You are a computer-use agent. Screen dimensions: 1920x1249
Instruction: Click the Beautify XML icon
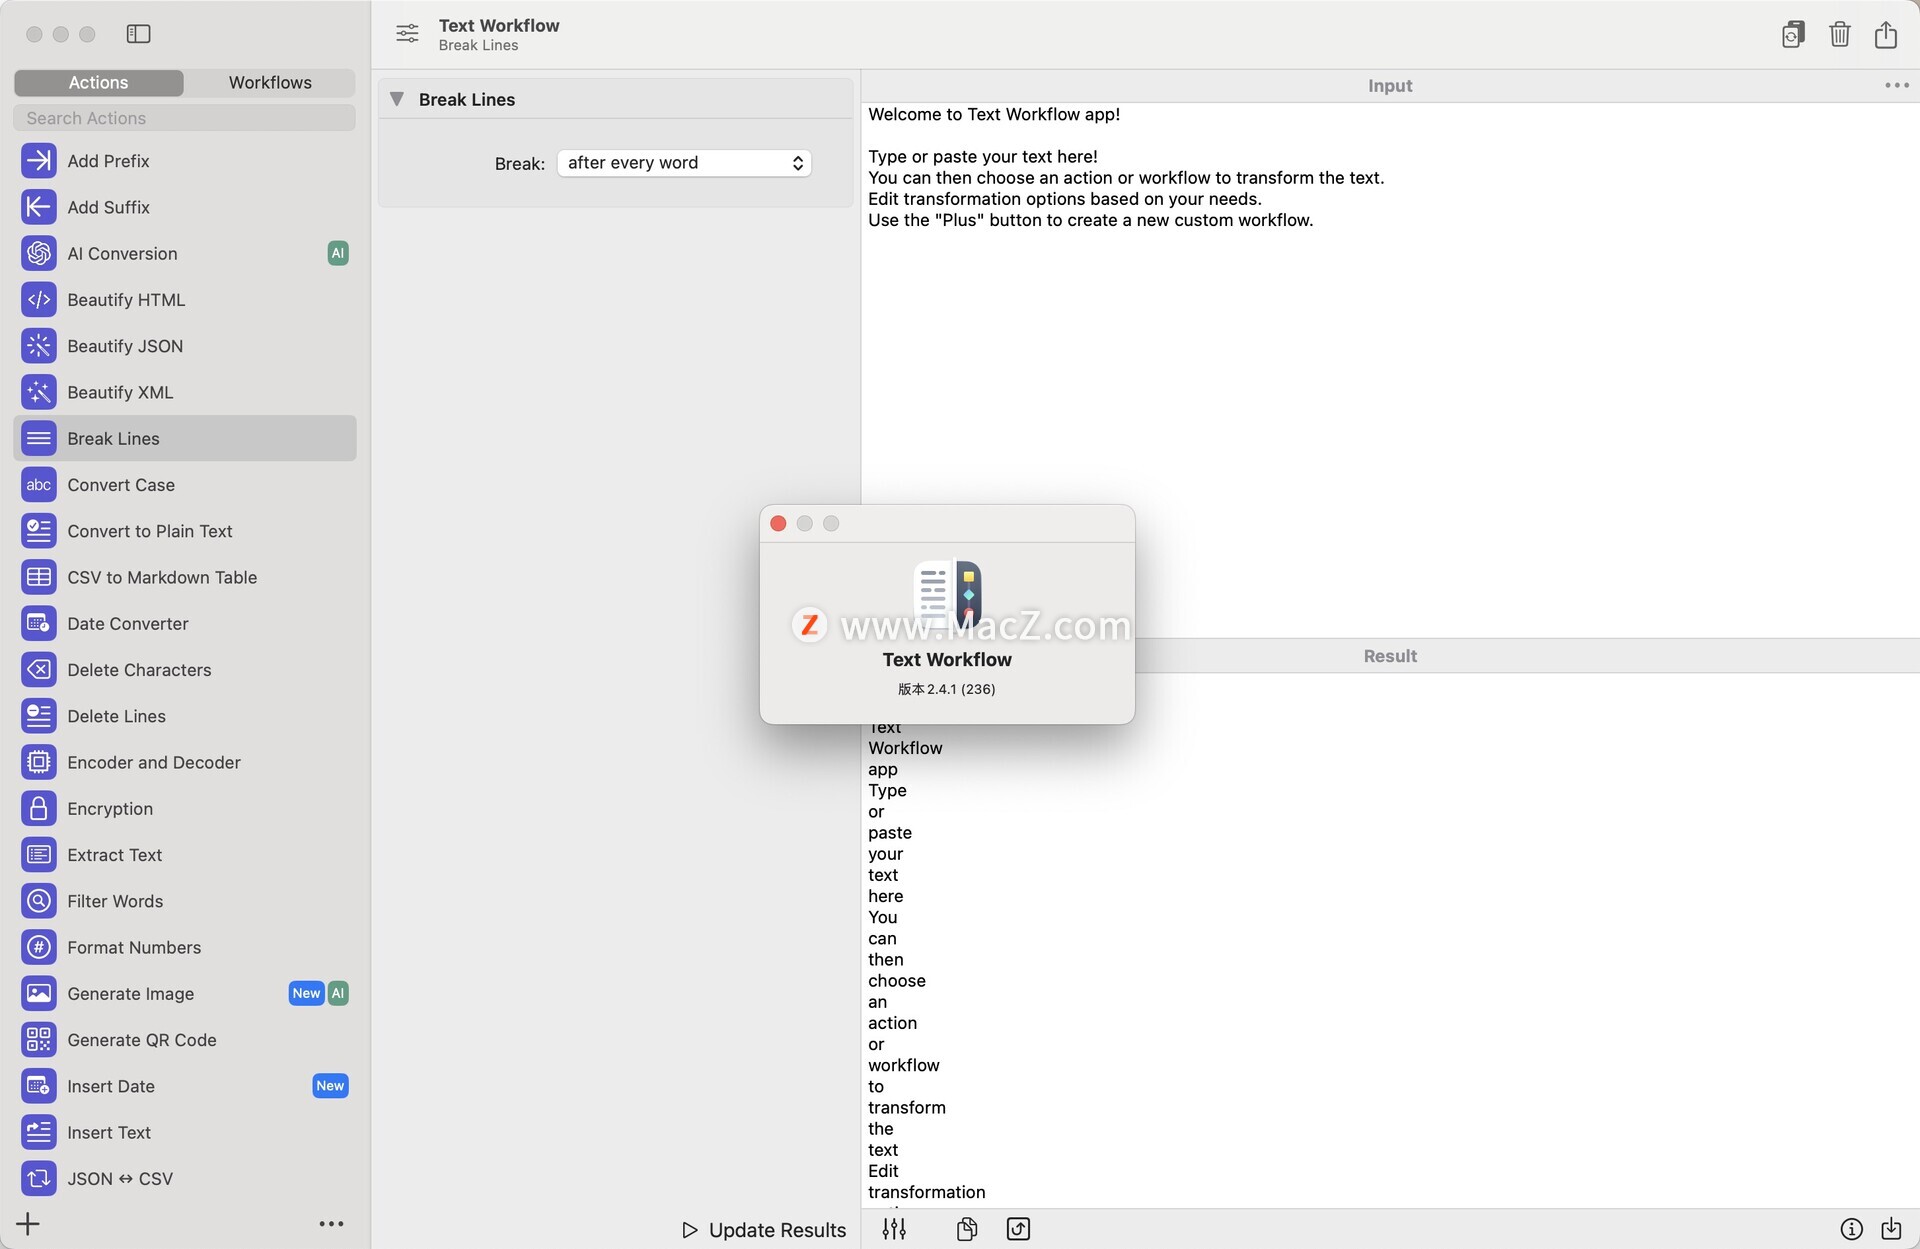pyautogui.click(x=38, y=392)
